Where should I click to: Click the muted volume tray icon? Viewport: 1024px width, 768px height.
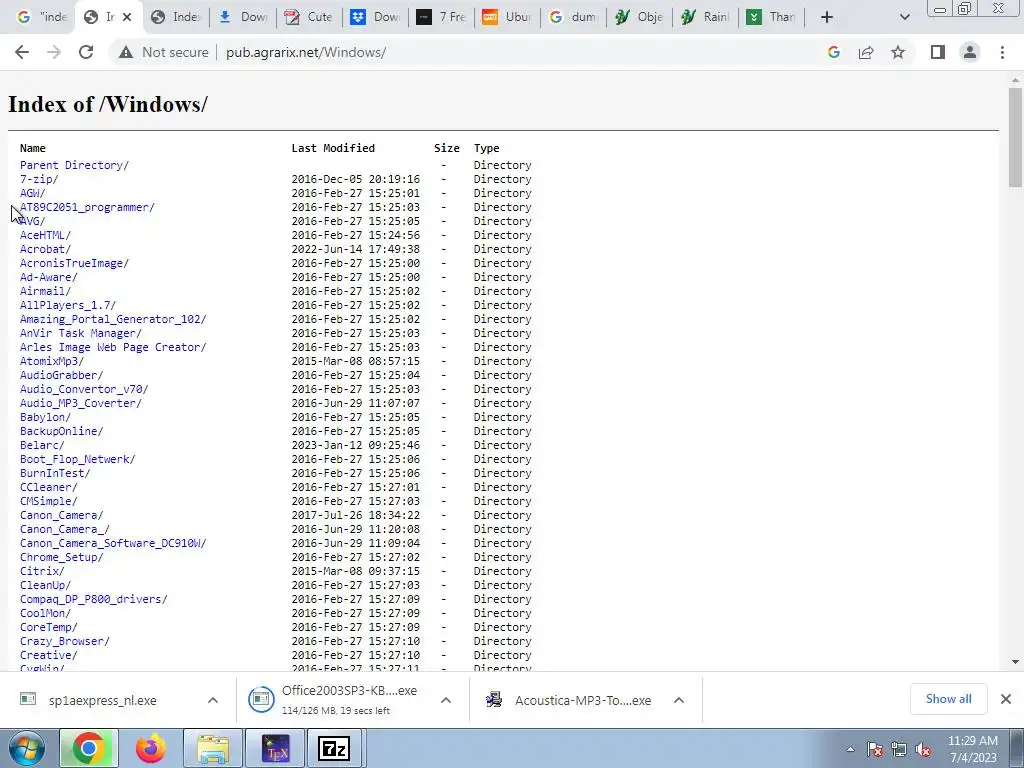pyautogui.click(x=923, y=750)
